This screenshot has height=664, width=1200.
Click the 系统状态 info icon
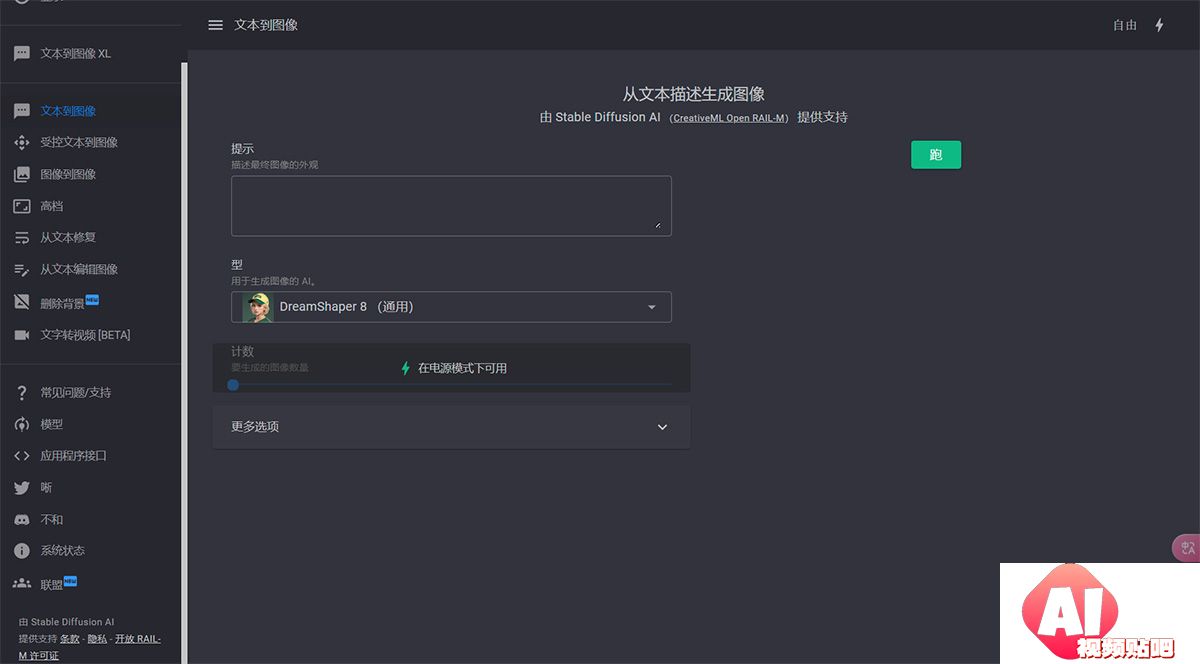(21, 551)
